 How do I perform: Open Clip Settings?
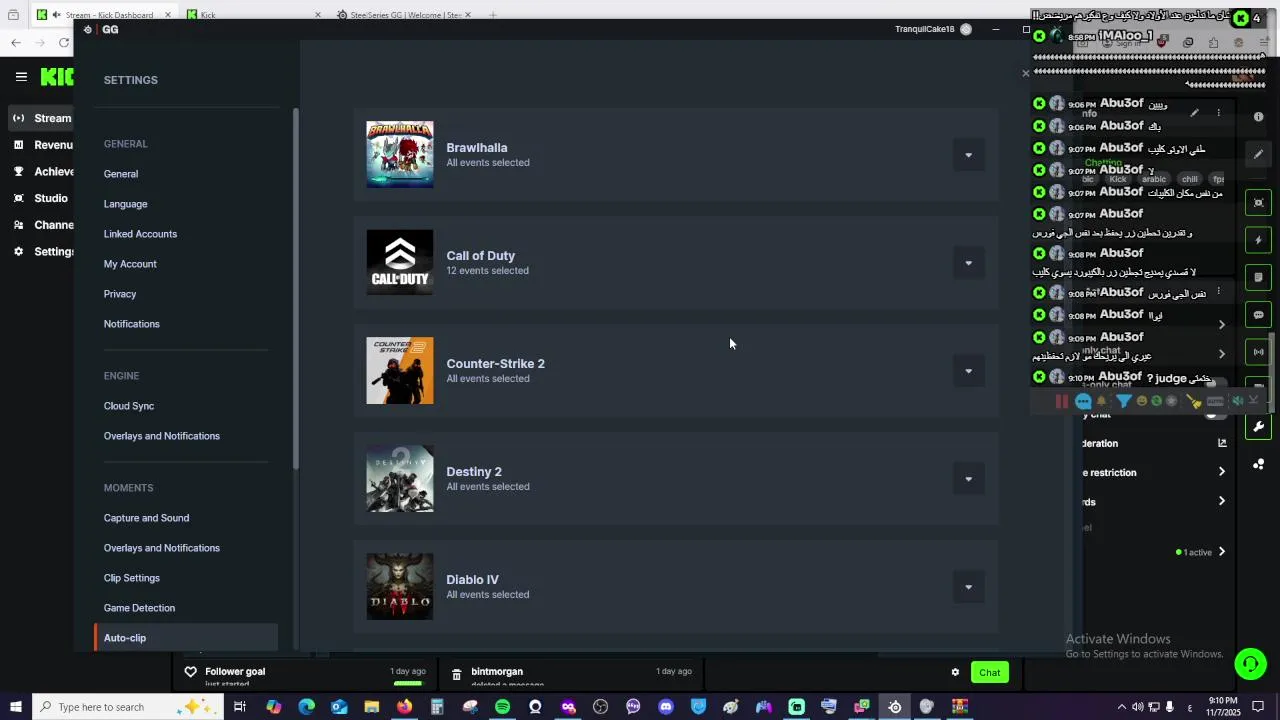[132, 578]
